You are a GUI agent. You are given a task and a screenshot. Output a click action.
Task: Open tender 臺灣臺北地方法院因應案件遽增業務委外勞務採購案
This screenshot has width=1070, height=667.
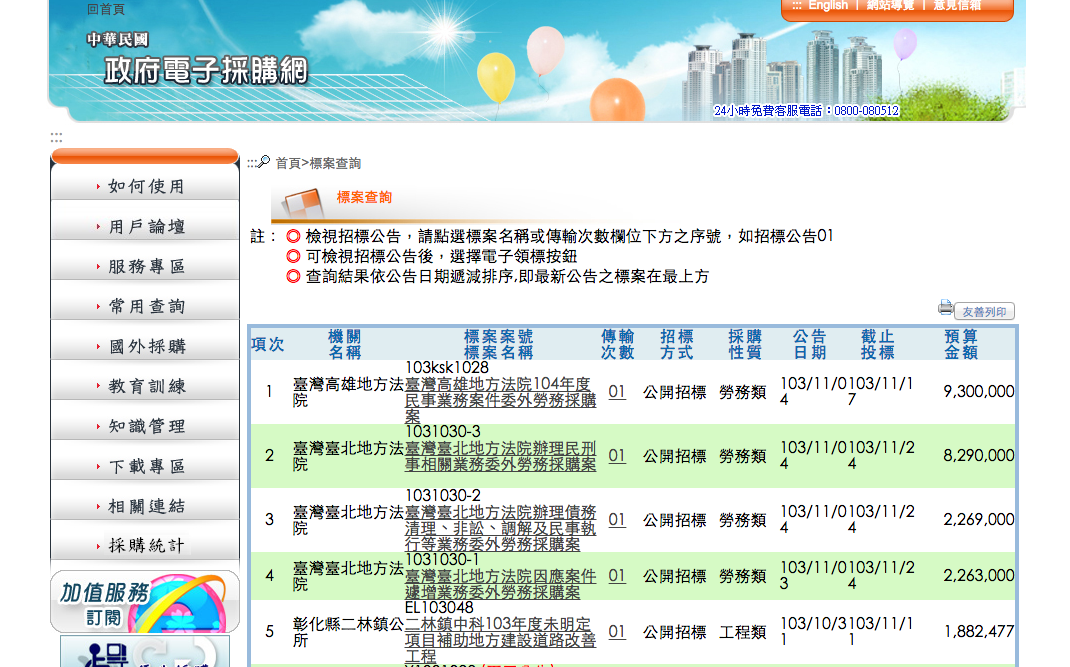coord(500,584)
